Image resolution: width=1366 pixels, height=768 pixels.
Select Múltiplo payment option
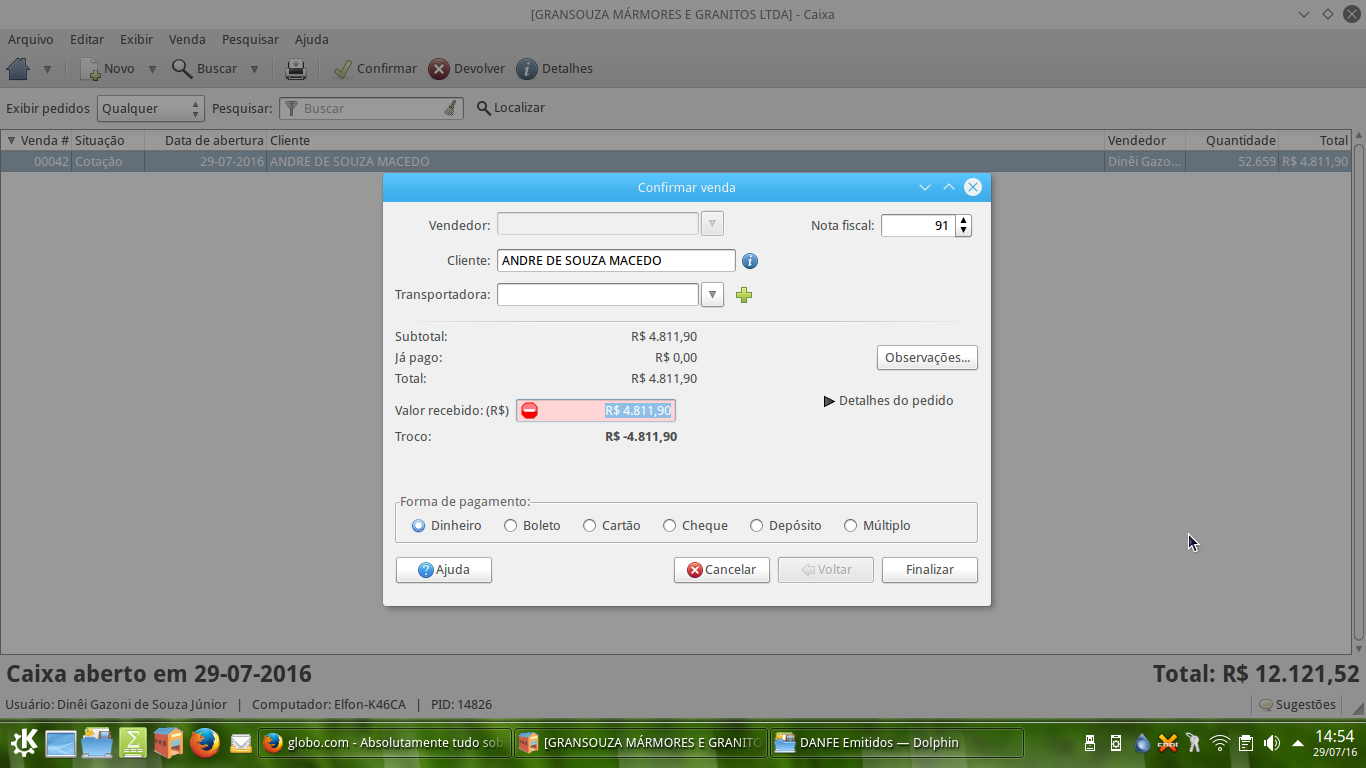[877, 525]
